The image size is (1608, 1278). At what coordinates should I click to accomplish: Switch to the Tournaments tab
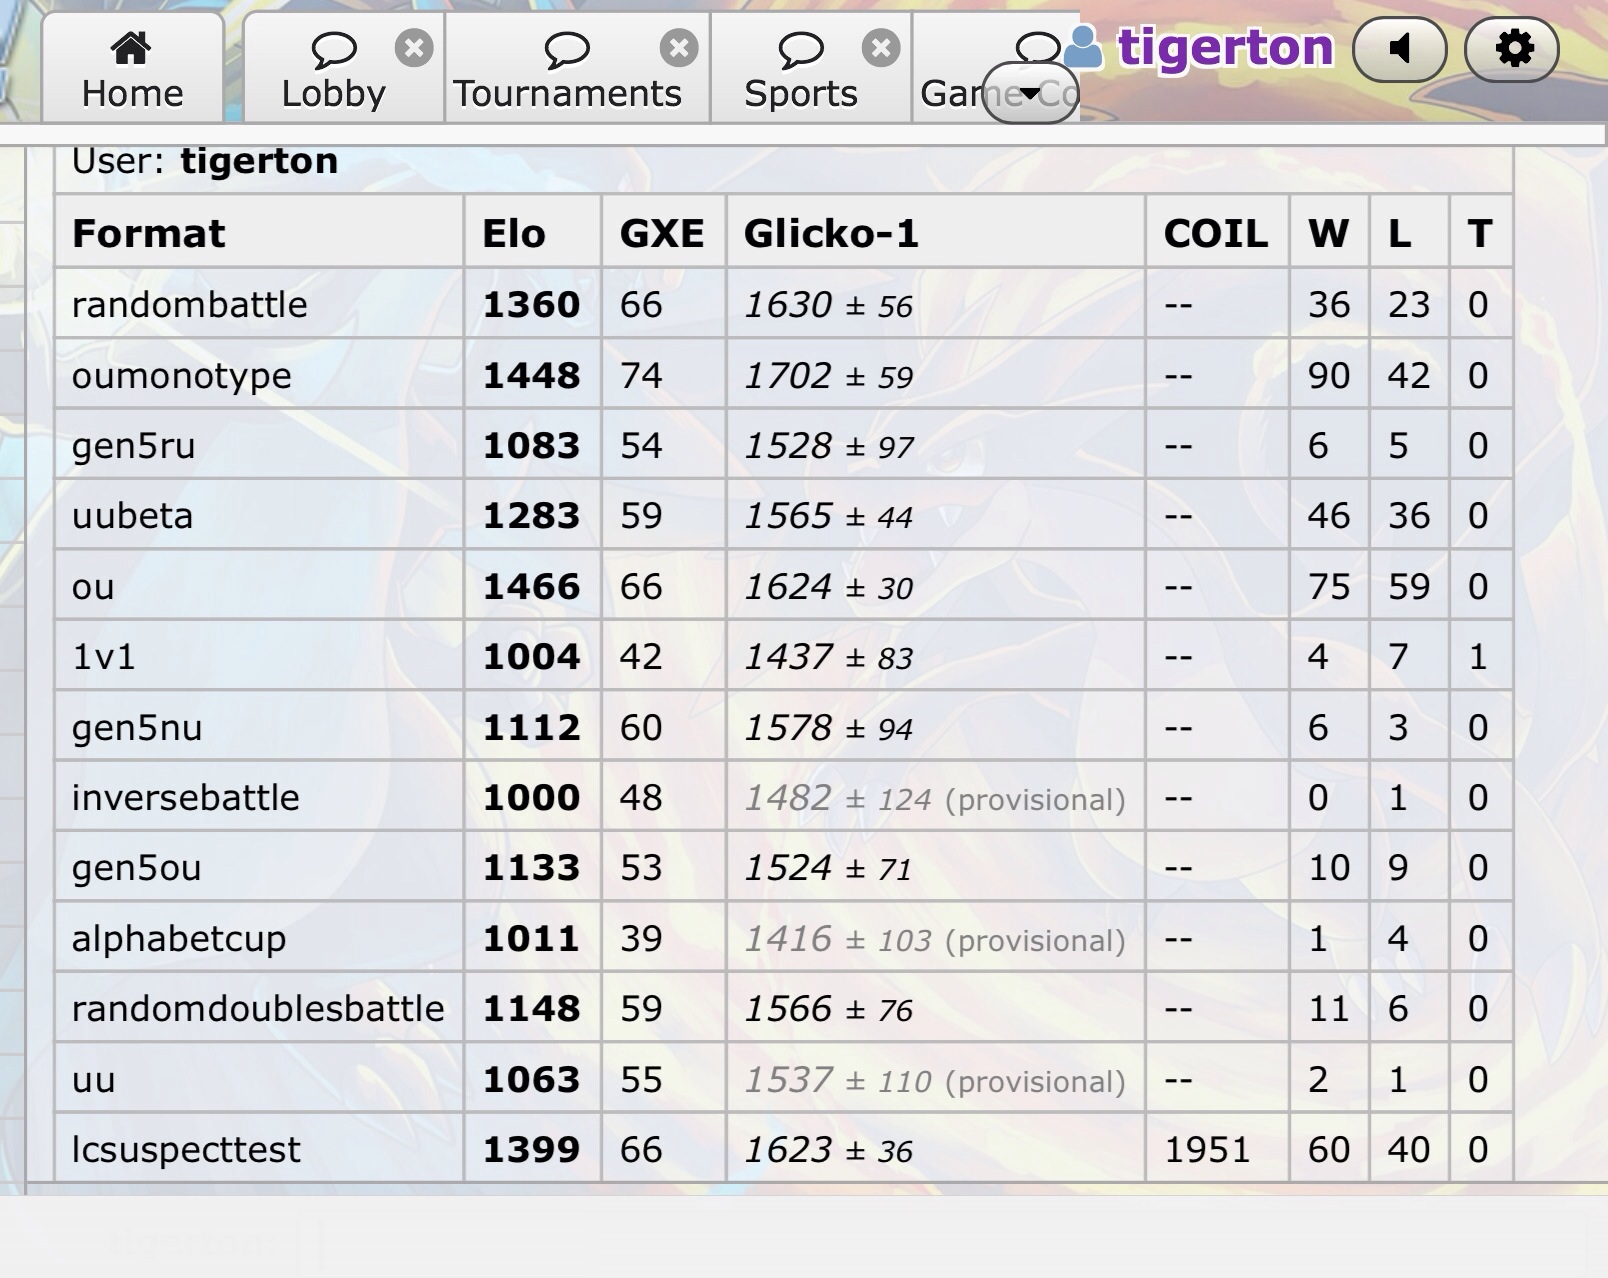tap(567, 93)
